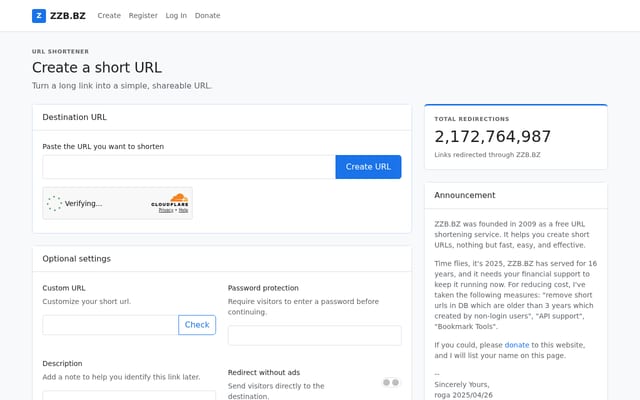Image resolution: width=640 pixels, height=400 pixels.
Task: Click the ZZB.BZ brand name
Action: (68, 16)
